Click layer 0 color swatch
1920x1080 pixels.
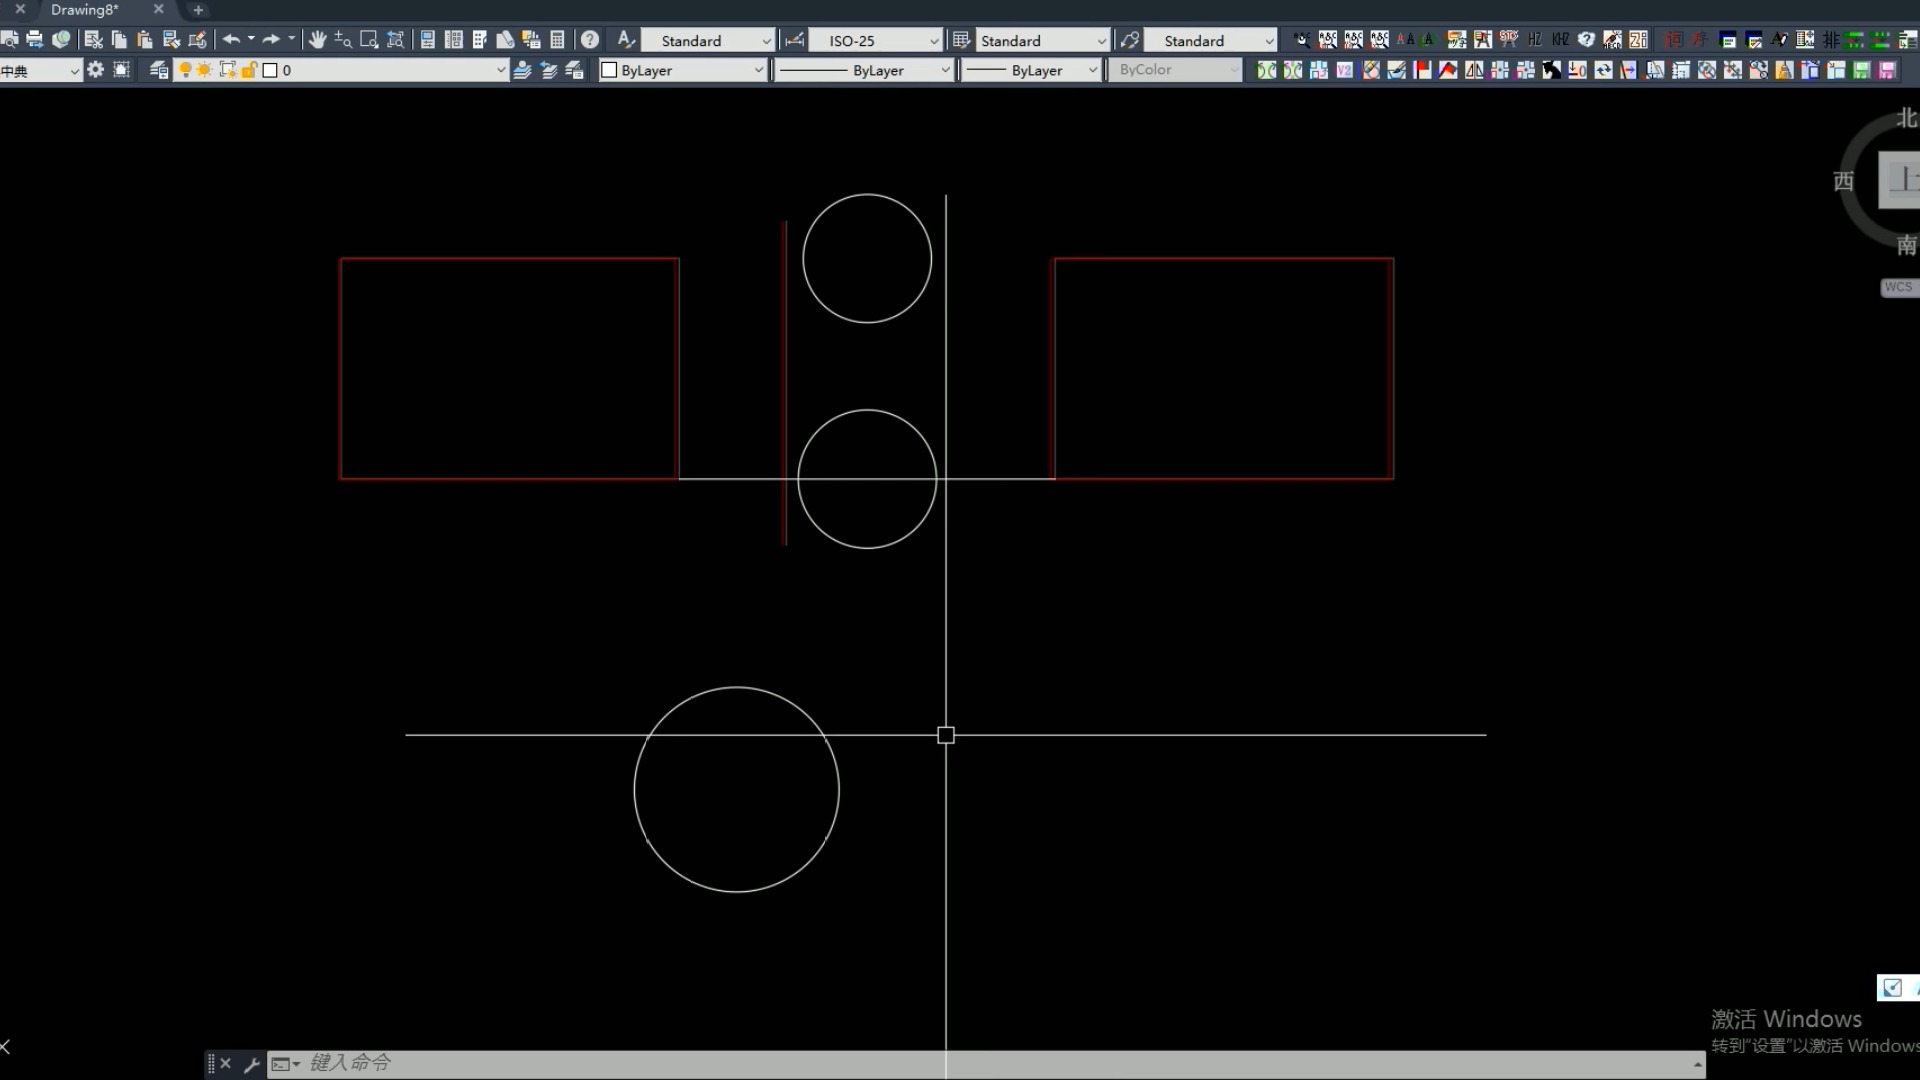coord(270,70)
